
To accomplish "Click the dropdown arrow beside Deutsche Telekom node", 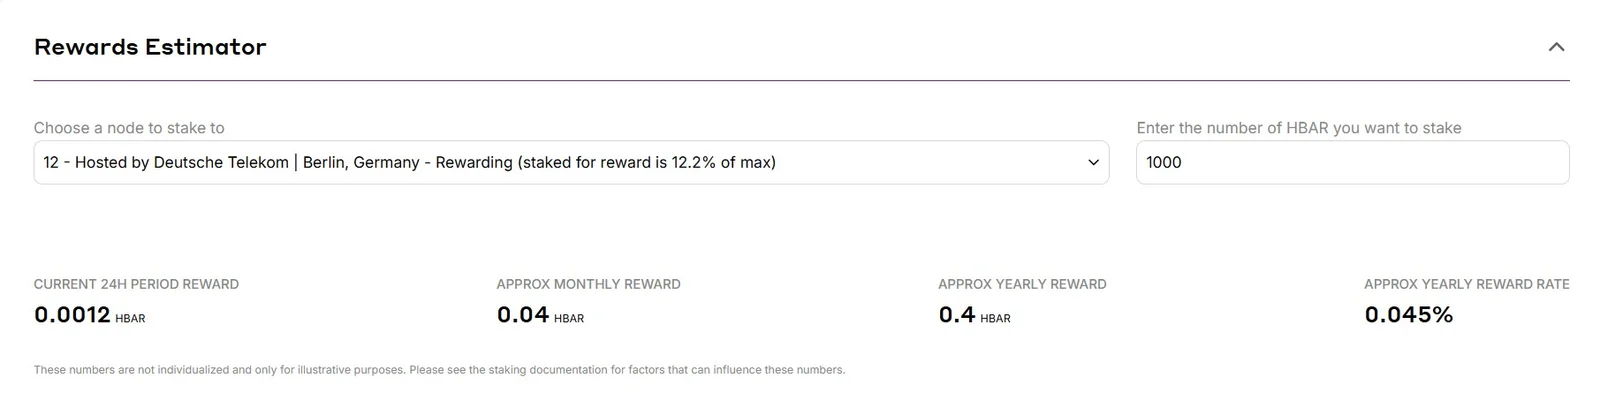I will pyautogui.click(x=1093, y=163).
